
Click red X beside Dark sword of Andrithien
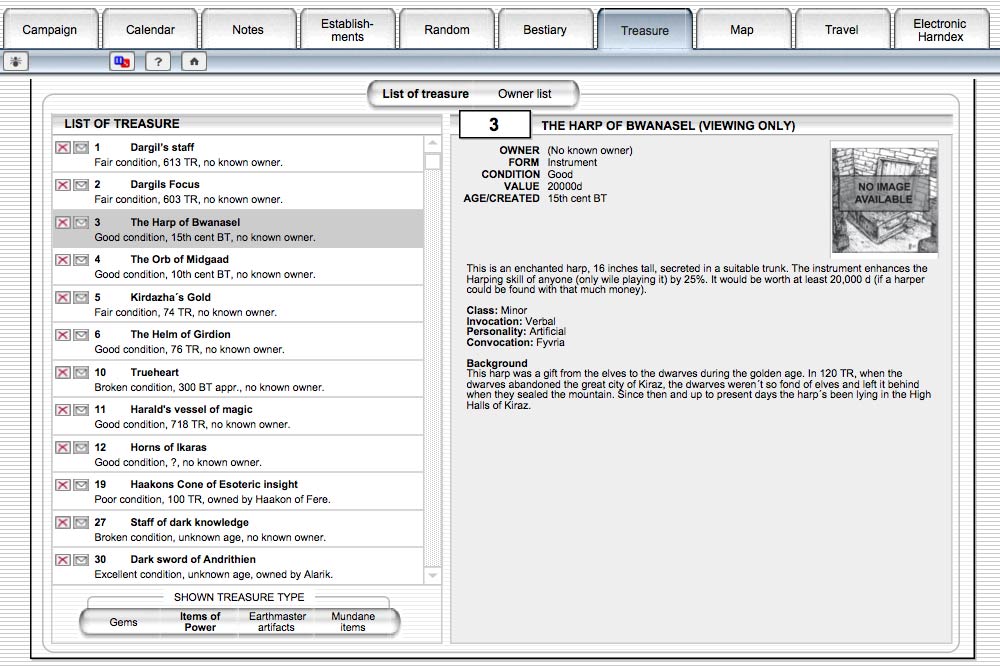click(x=62, y=560)
